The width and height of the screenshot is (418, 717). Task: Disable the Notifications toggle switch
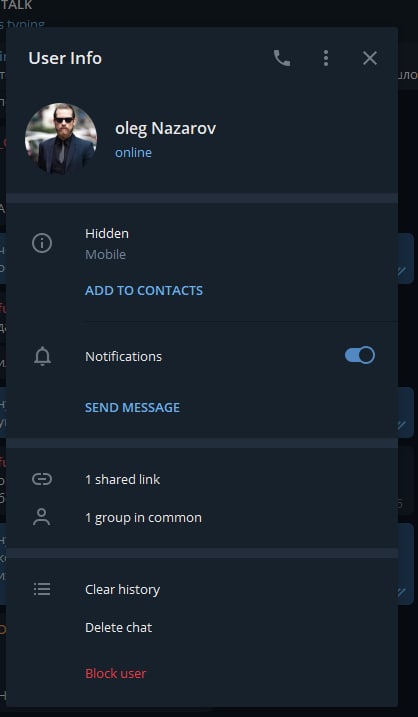[x=360, y=355]
